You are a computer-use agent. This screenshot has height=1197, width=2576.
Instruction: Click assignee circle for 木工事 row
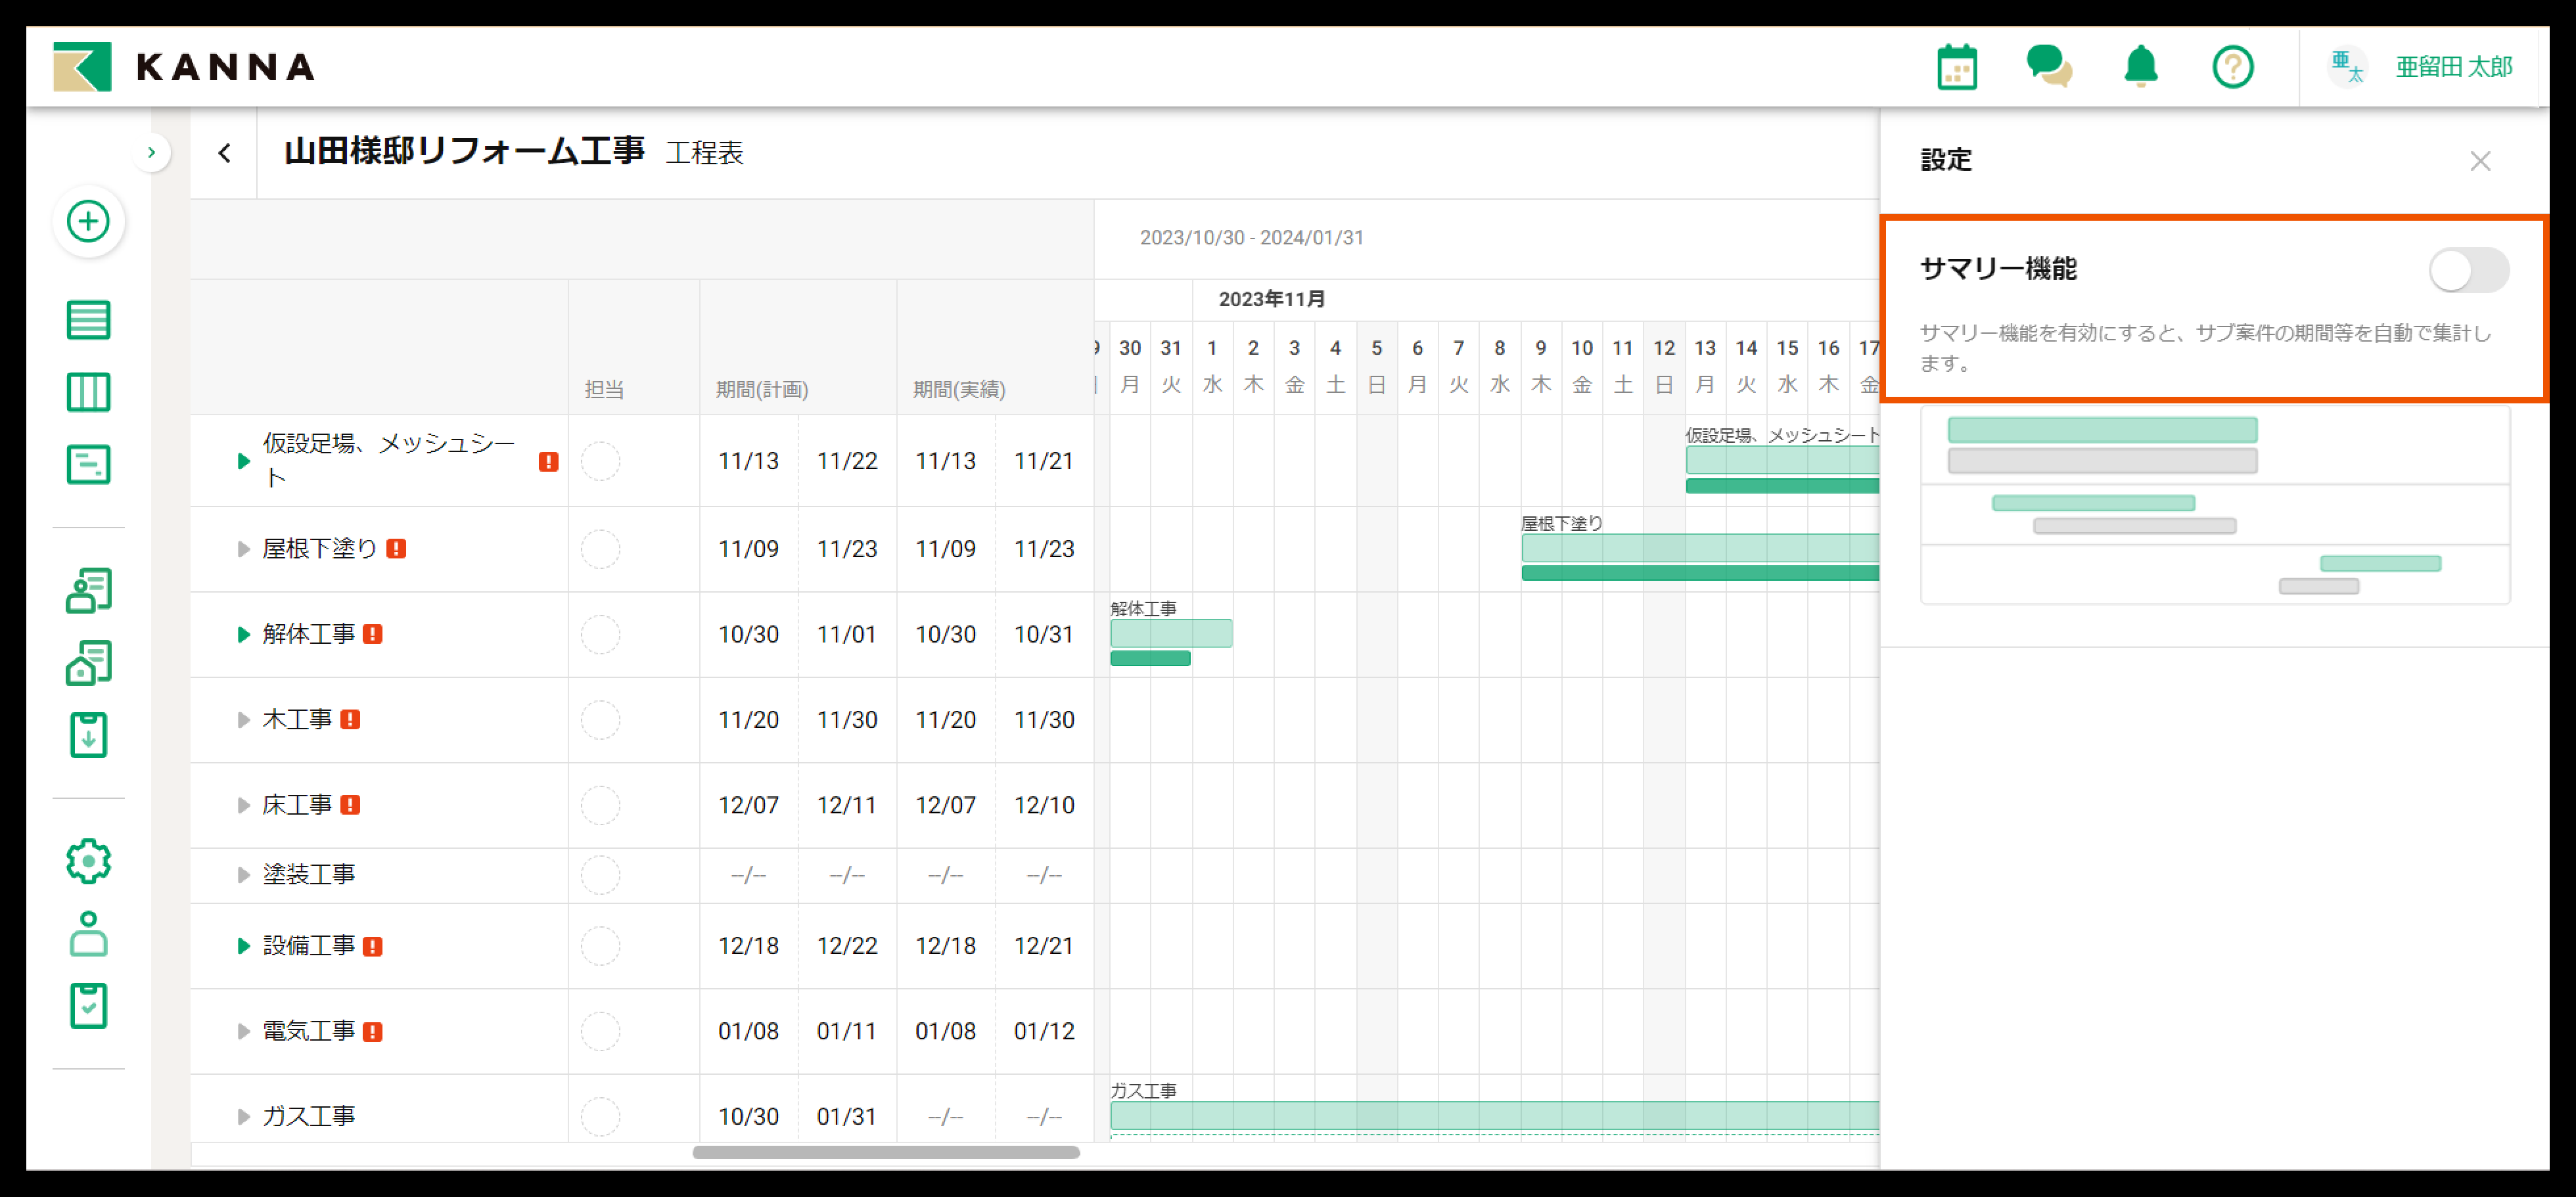tap(600, 720)
